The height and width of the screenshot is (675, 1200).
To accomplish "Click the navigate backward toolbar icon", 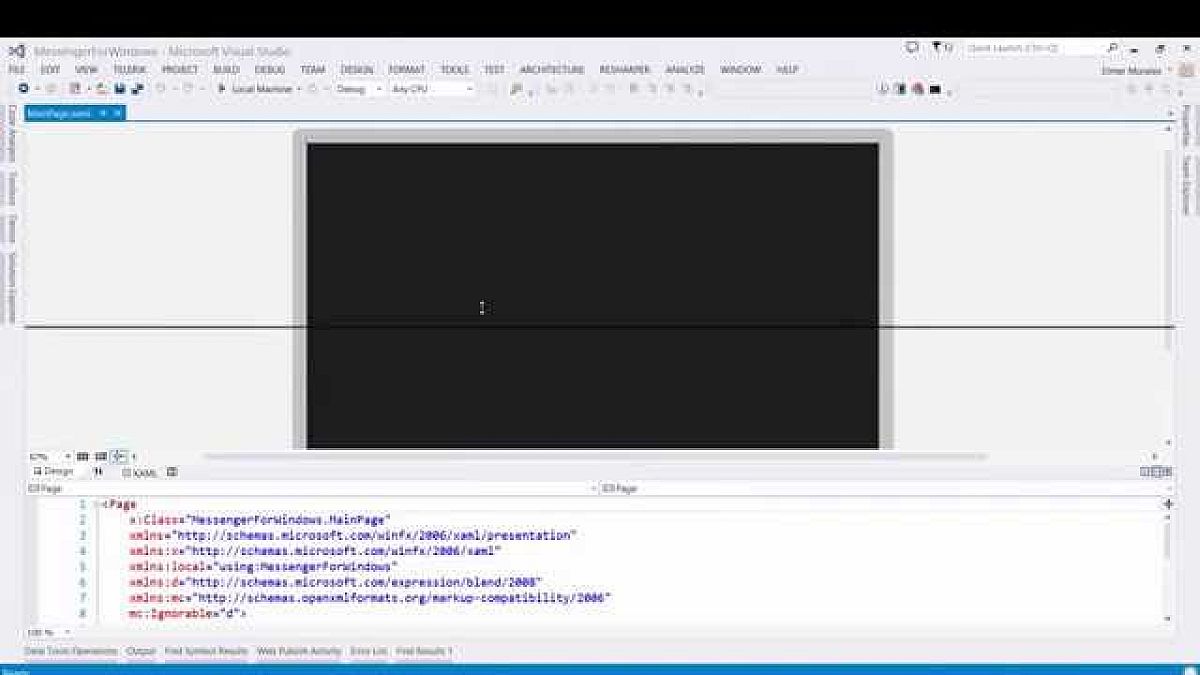I will tap(24, 89).
